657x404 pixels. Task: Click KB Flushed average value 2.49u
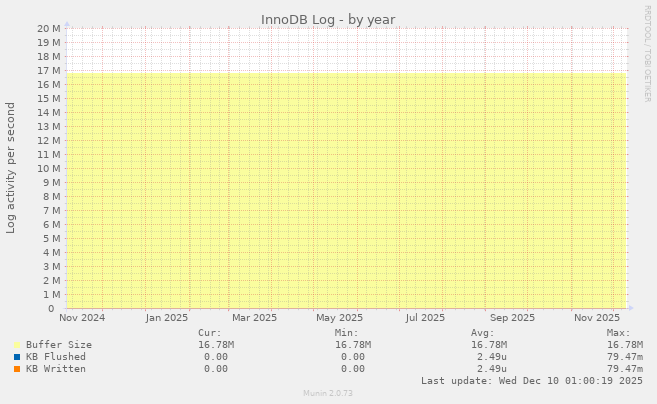(x=491, y=357)
